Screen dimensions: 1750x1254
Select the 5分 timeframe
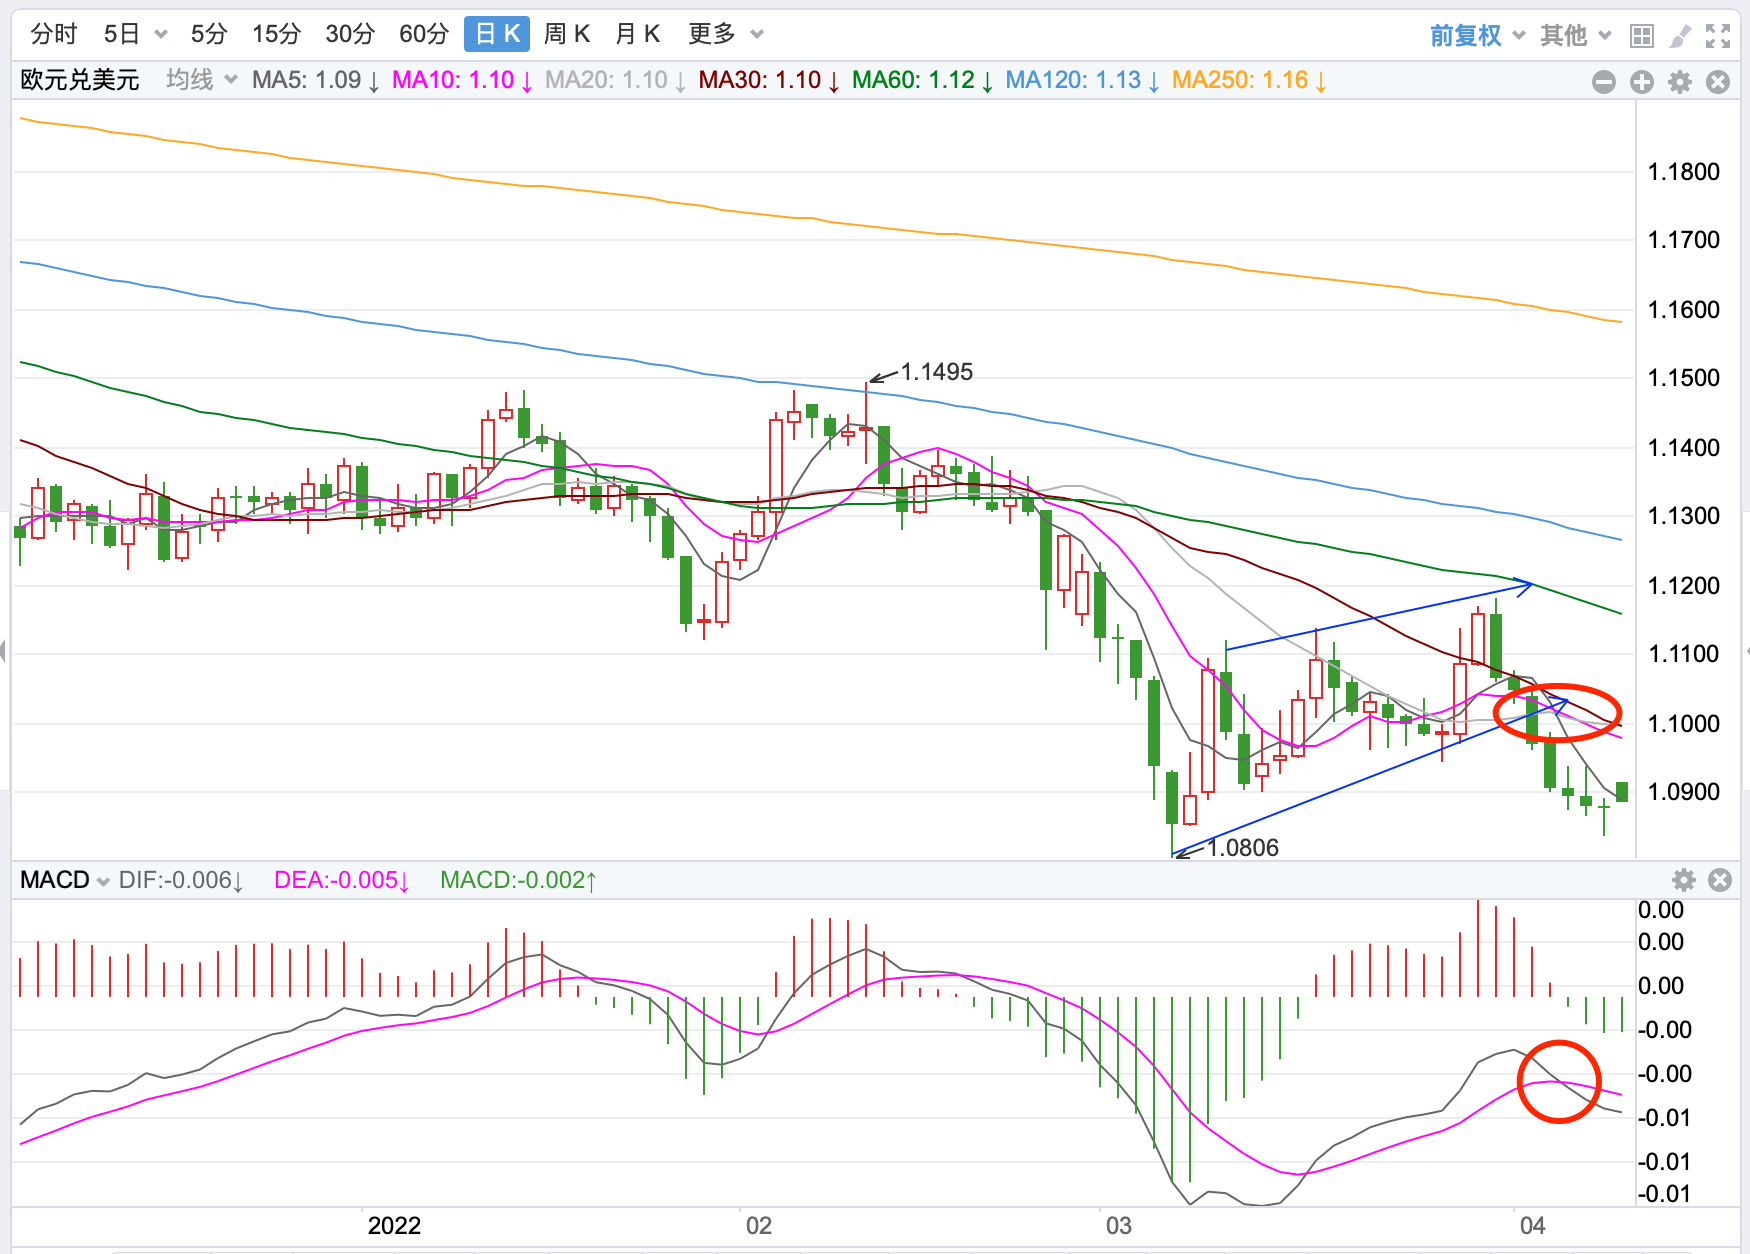[209, 34]
